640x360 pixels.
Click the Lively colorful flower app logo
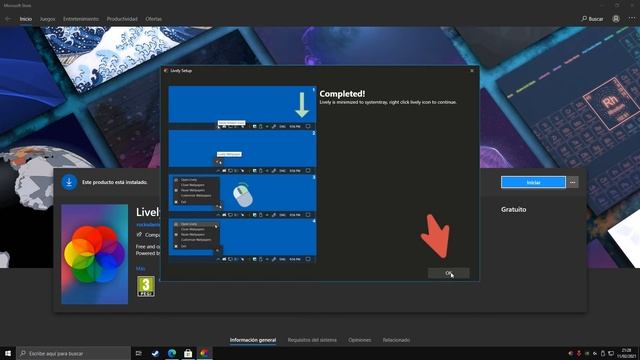[x=95, y=254]
